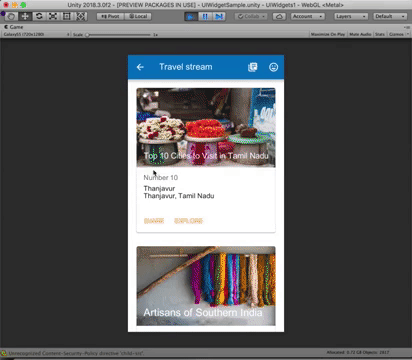Click the console warning icon in status bar
The image size is (412, 360).
tap(4, 353)
